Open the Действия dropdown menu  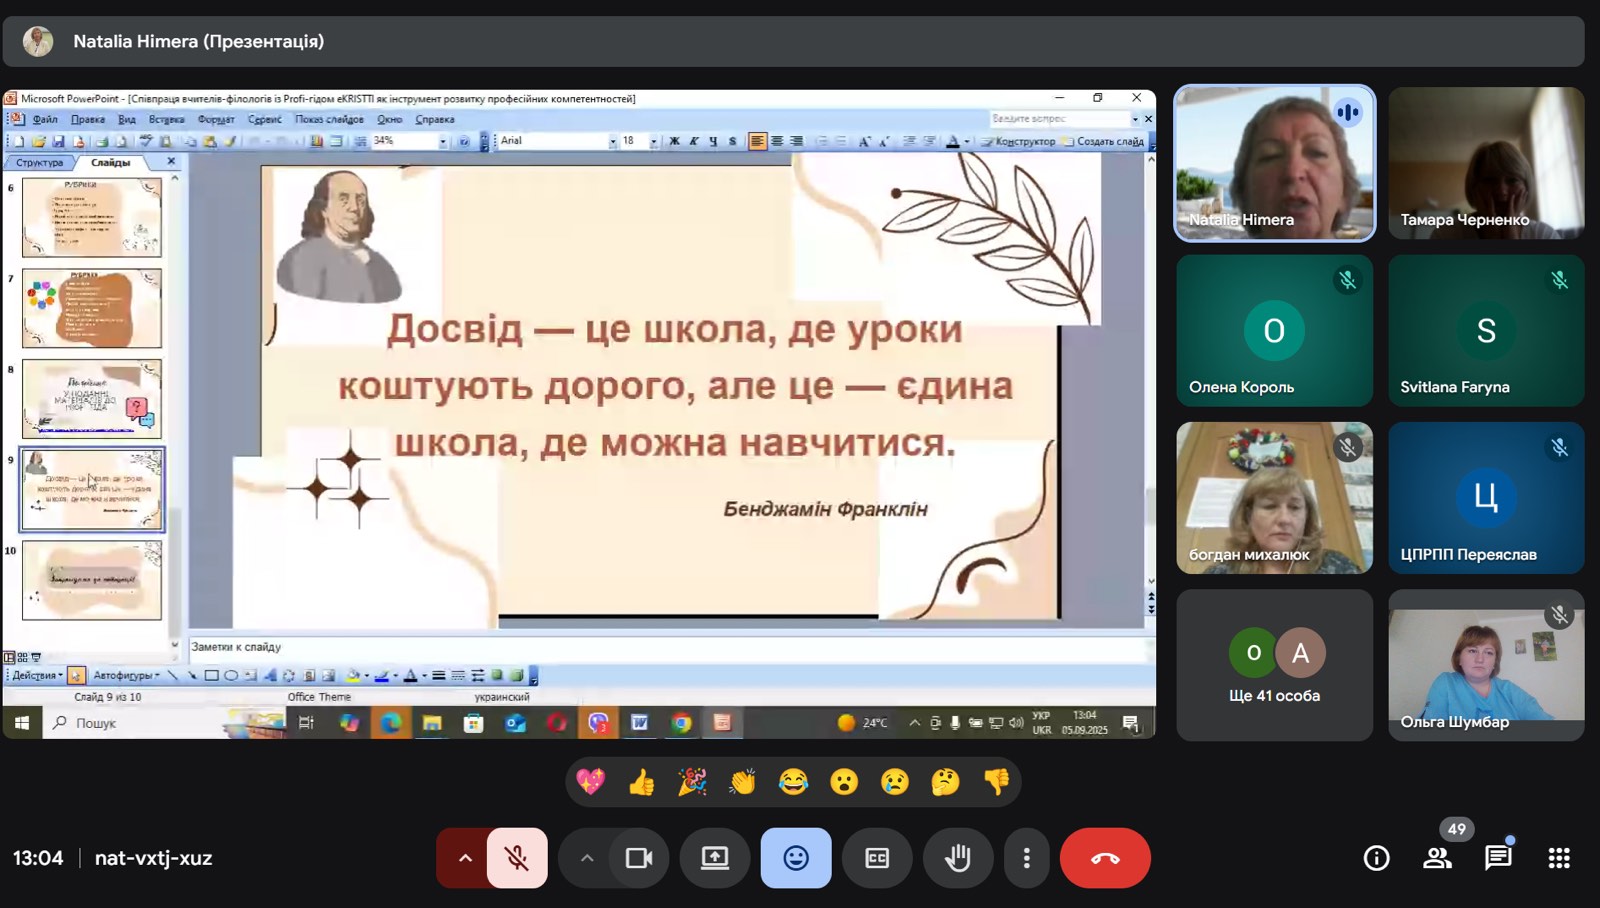coord(37,676)
